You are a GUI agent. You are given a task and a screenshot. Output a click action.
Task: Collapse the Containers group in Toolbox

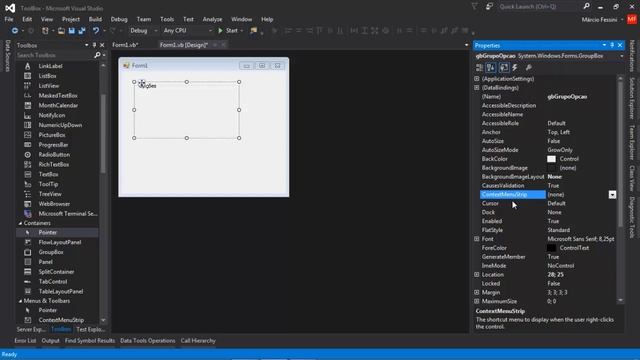coord(20,223)
